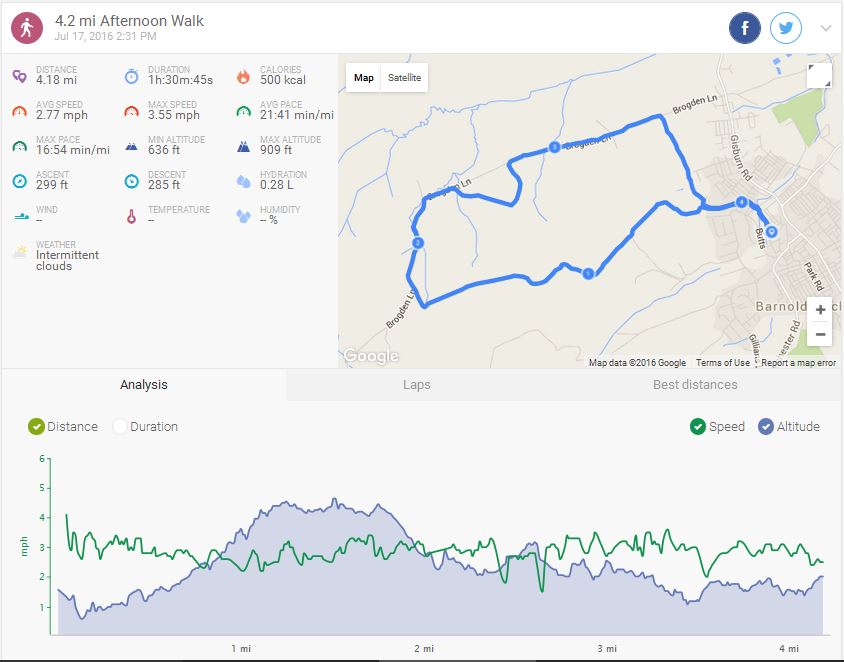Open the Terms of Use link
This screenshot has width=844, height=662.
coord(722,363)
